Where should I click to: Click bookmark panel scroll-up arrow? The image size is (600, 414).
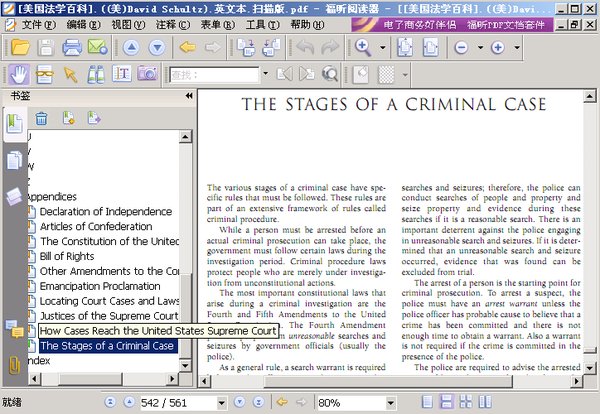click(x=185, y=136)
